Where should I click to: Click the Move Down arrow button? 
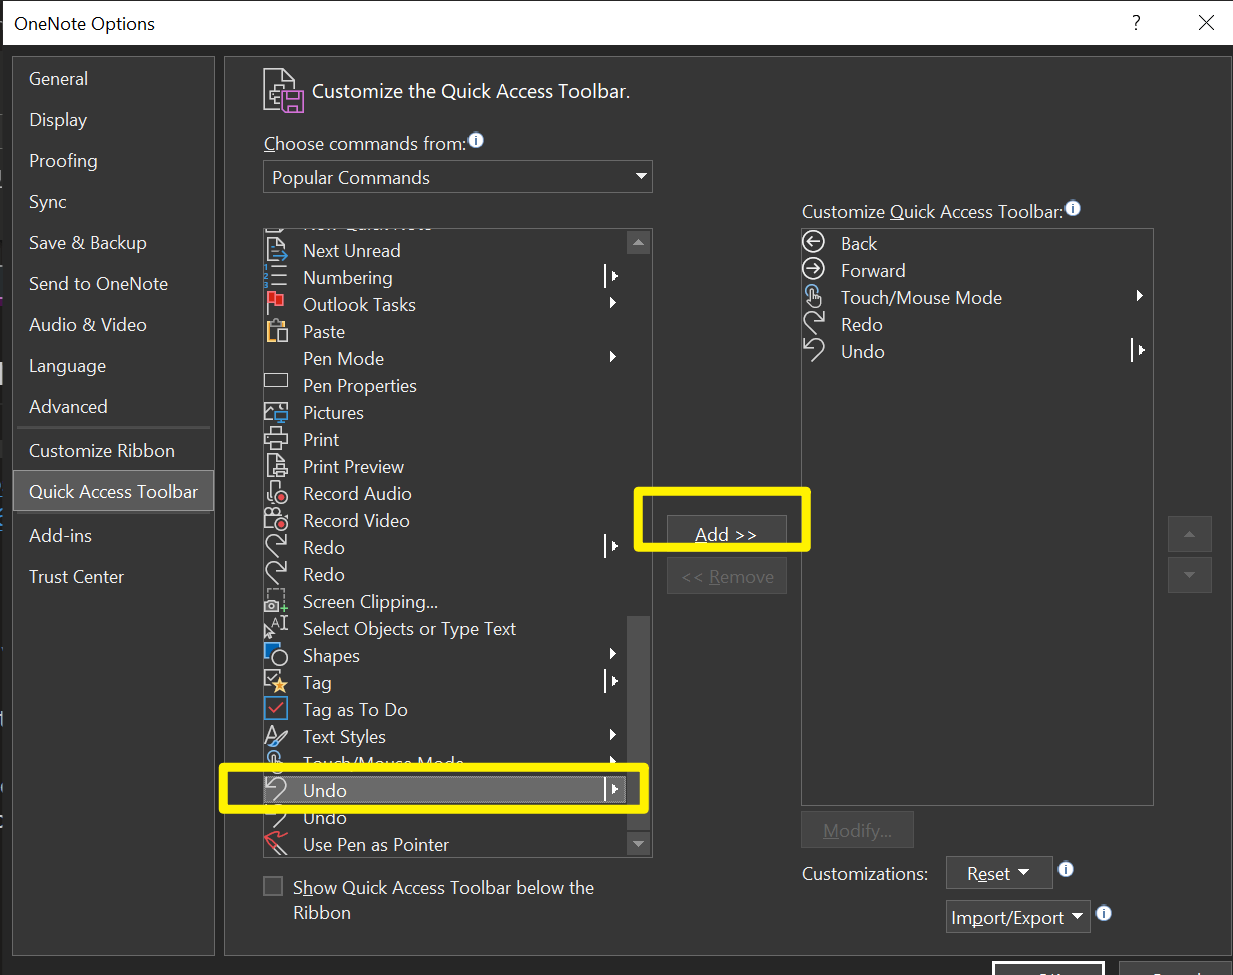pyautogui.click(x=1190, y=575)
